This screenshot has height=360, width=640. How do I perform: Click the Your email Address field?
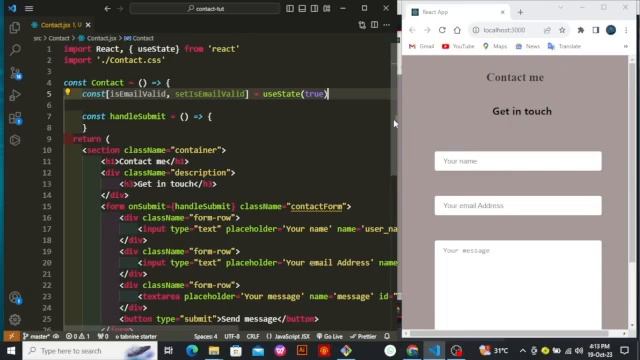click(x=518, y=205)
